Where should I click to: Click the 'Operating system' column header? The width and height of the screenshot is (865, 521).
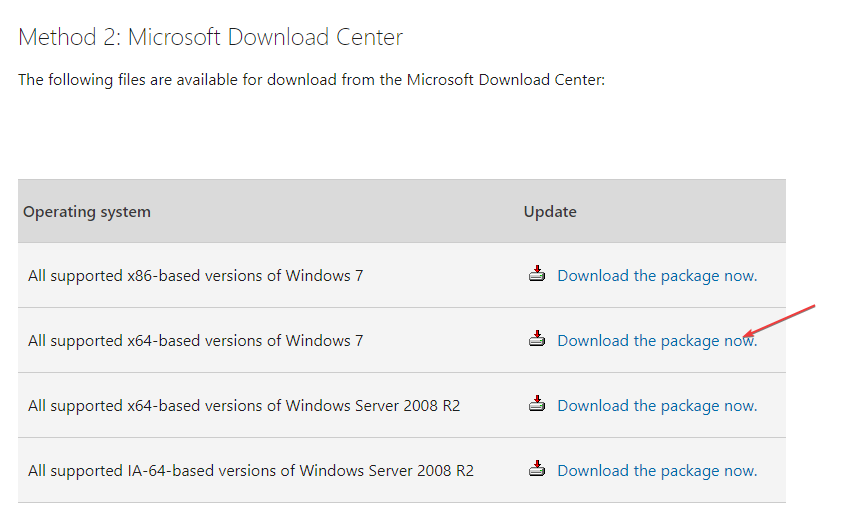[x=87, y=212]
